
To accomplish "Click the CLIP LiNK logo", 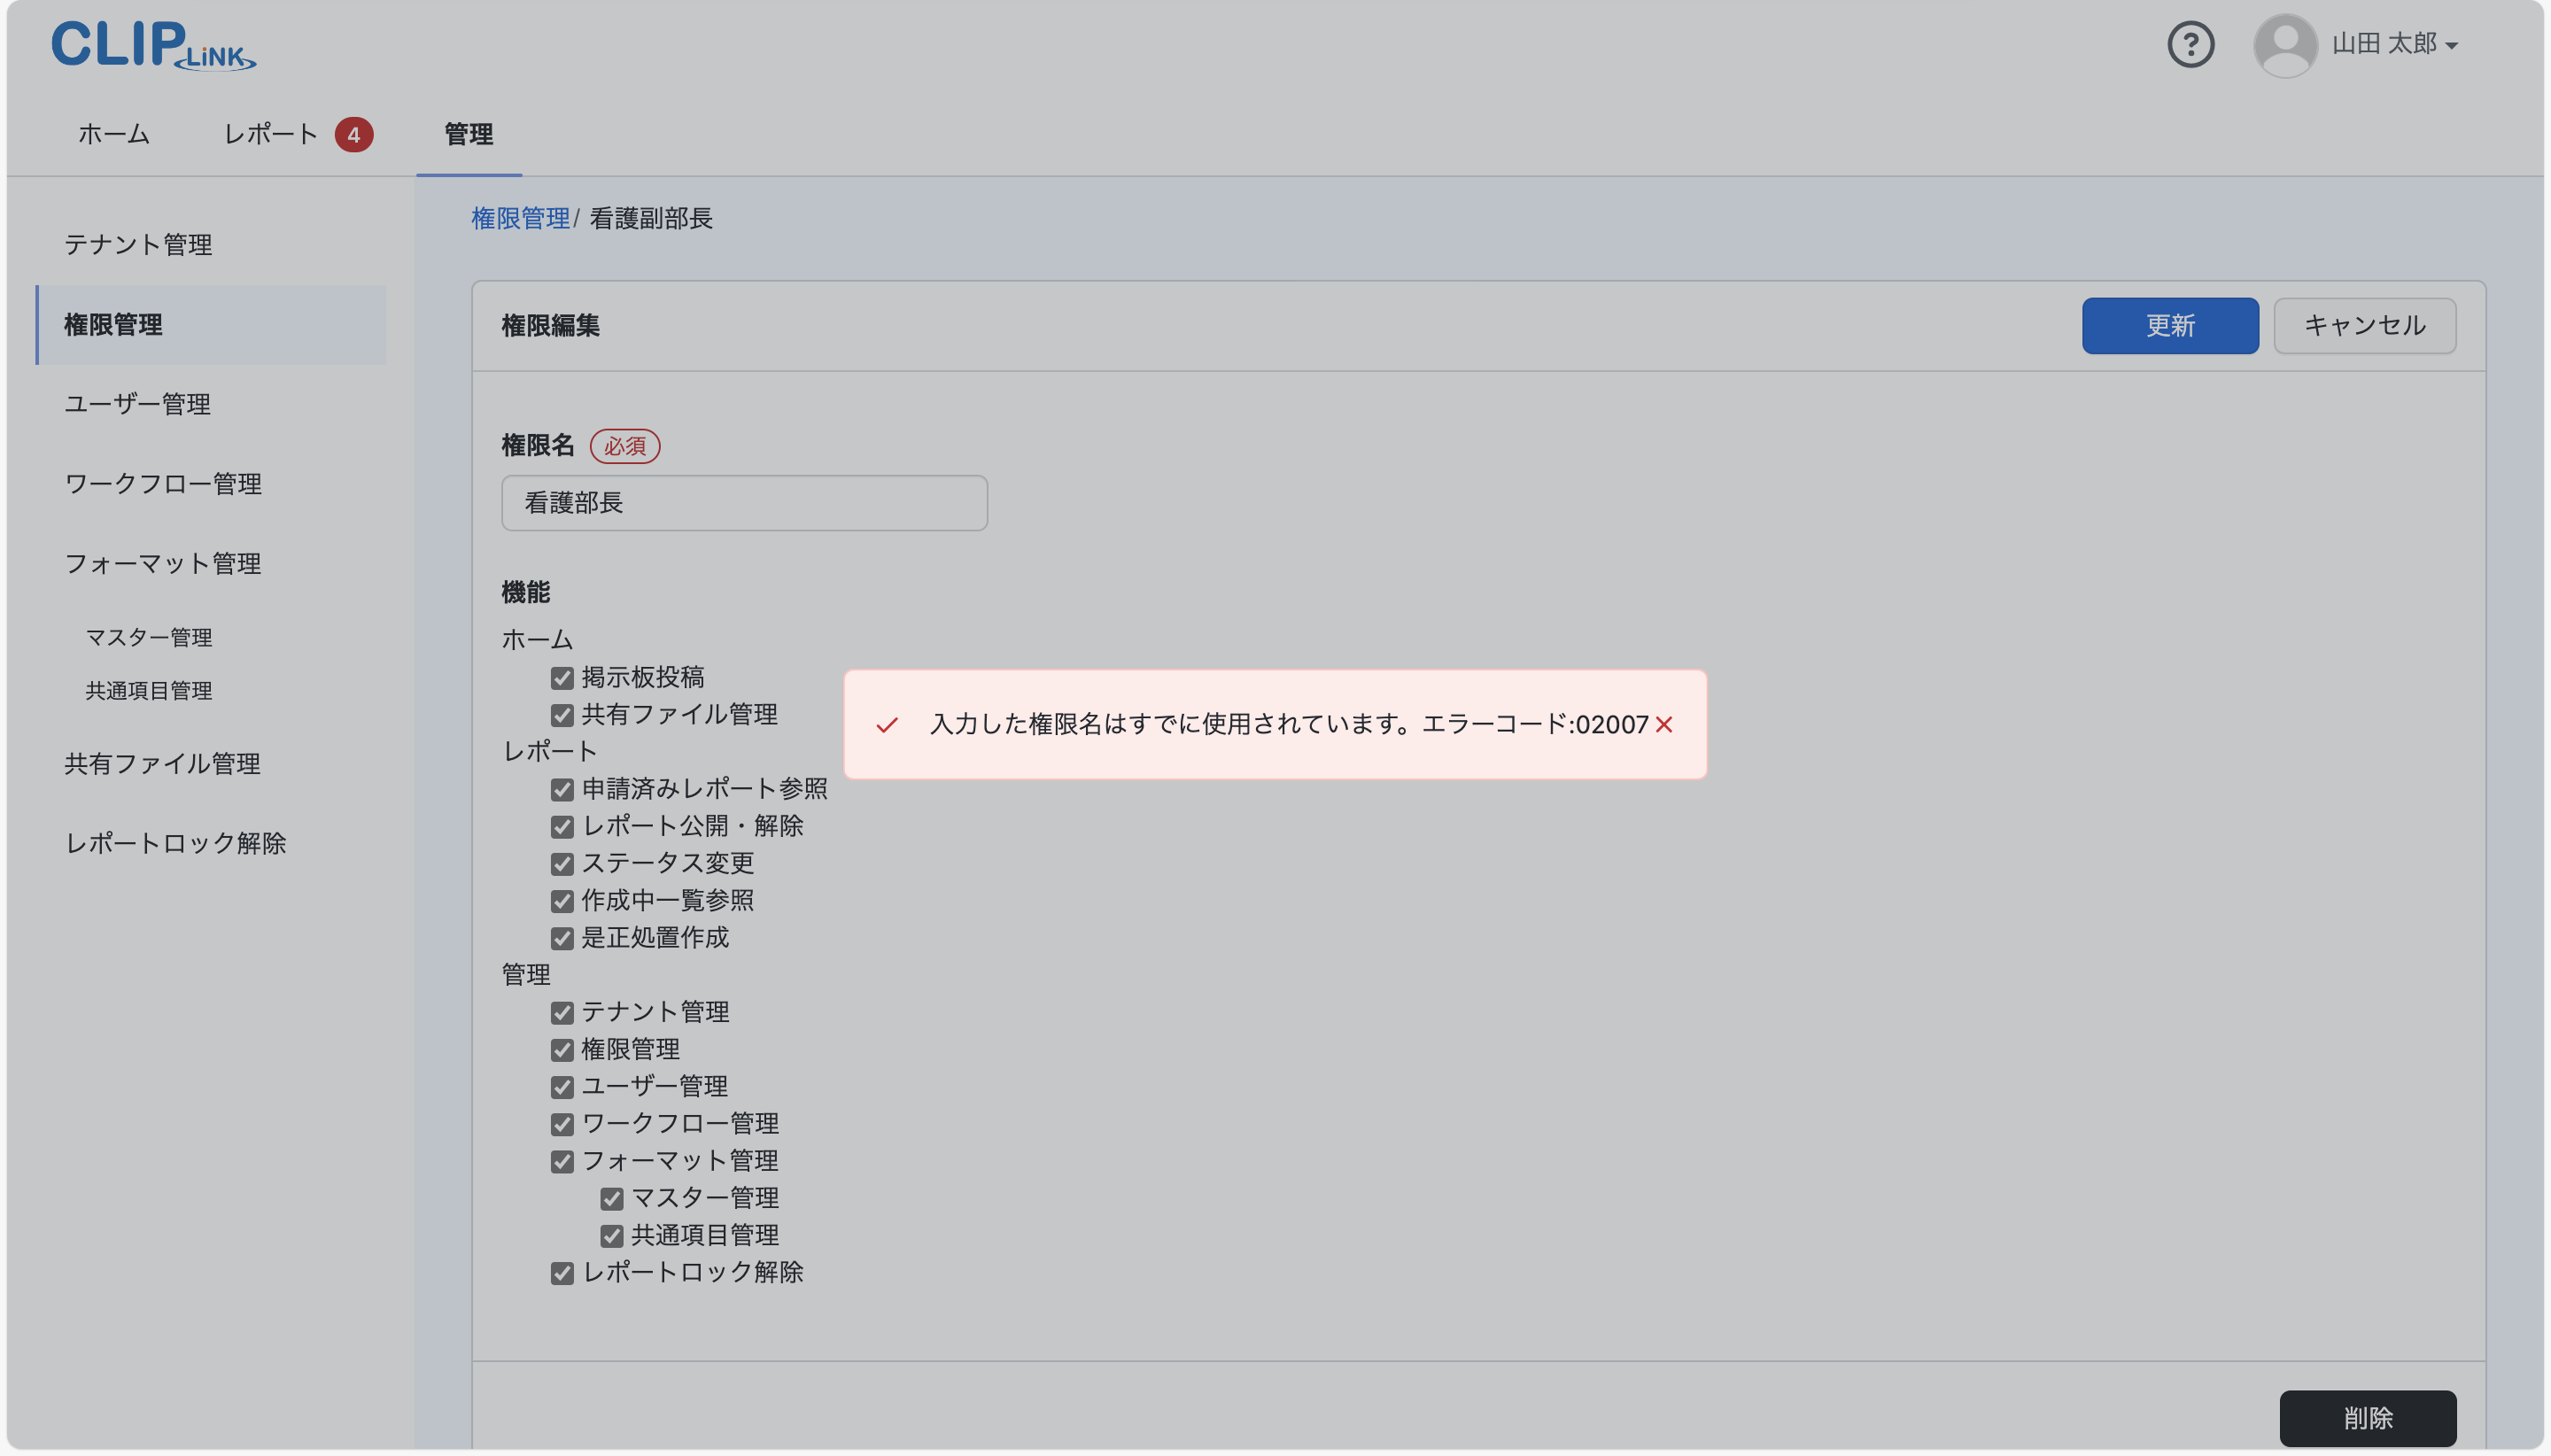I will pos(152,44).
